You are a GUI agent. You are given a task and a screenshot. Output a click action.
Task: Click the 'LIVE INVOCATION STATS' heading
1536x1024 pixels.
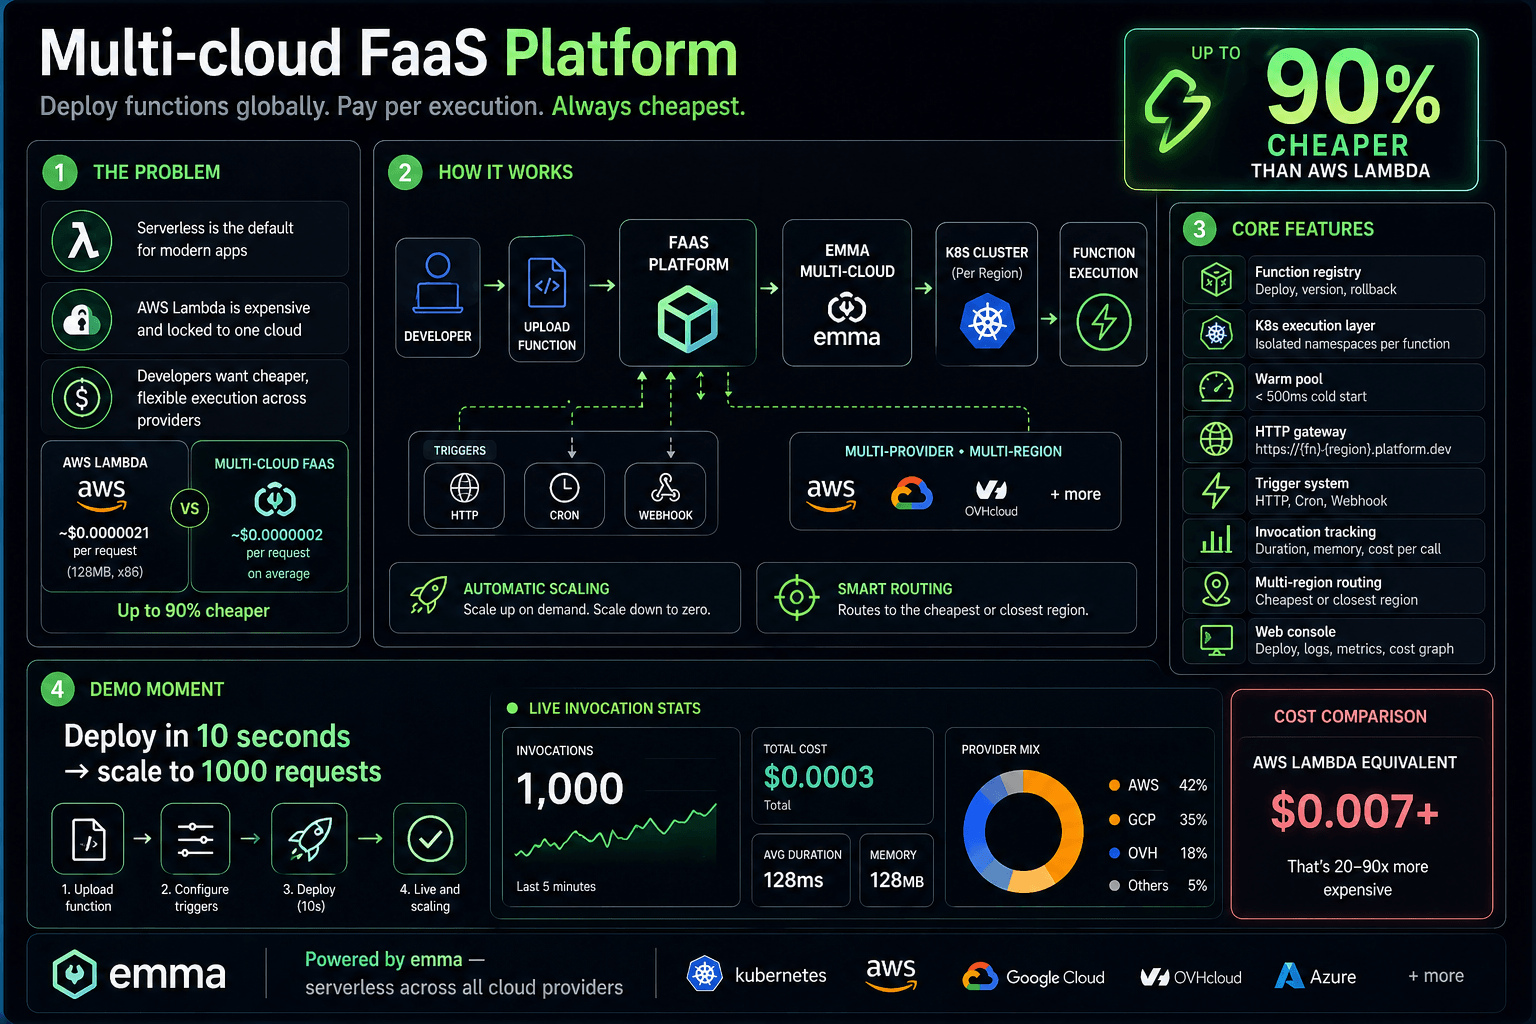(614, 708)
